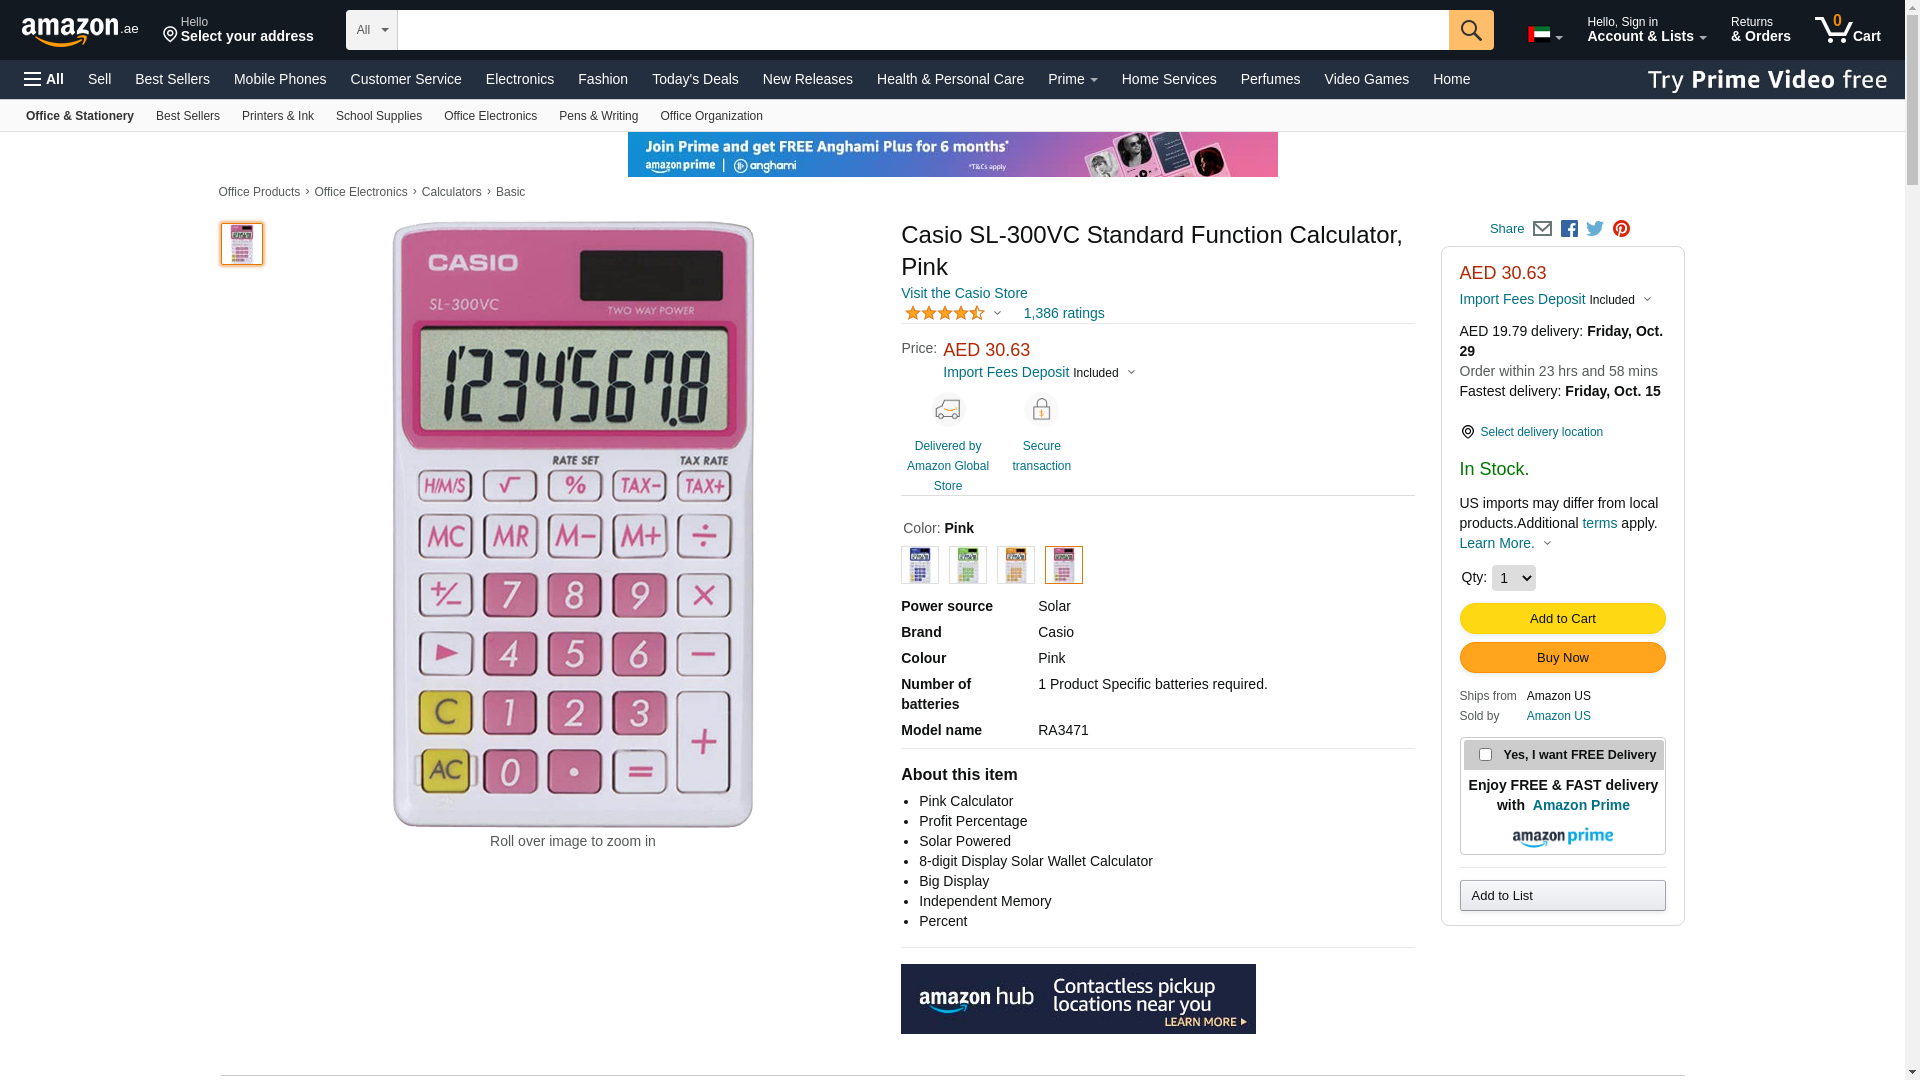Share product on Pinterest icon
Screen dimensions: 1920x1080
pyautogui.click(x=1621, y=229)
